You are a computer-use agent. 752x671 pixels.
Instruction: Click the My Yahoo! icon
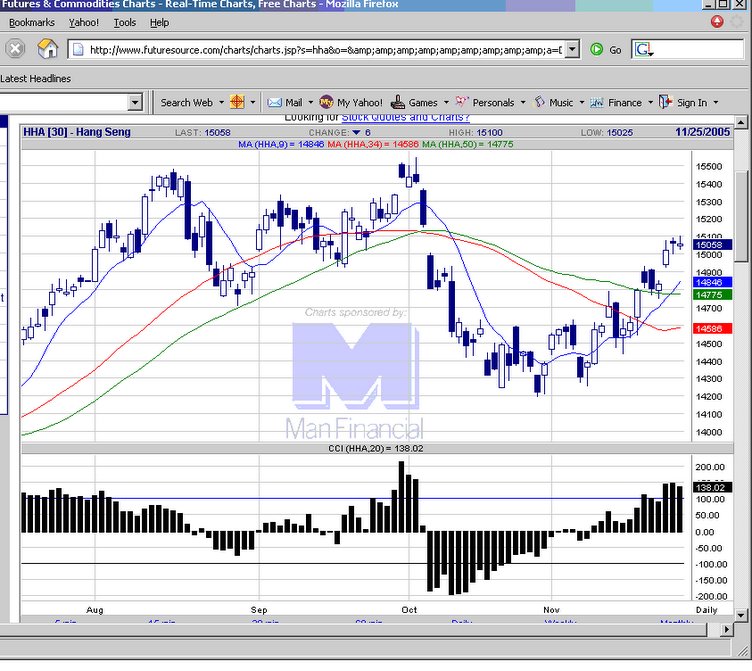[x=326, y=102]
